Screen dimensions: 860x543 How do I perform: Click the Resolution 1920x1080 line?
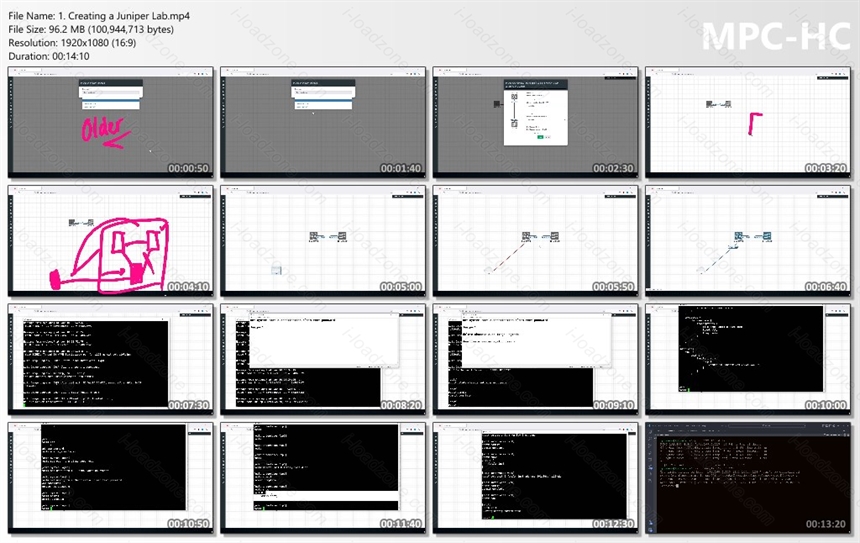click(72, 43)
